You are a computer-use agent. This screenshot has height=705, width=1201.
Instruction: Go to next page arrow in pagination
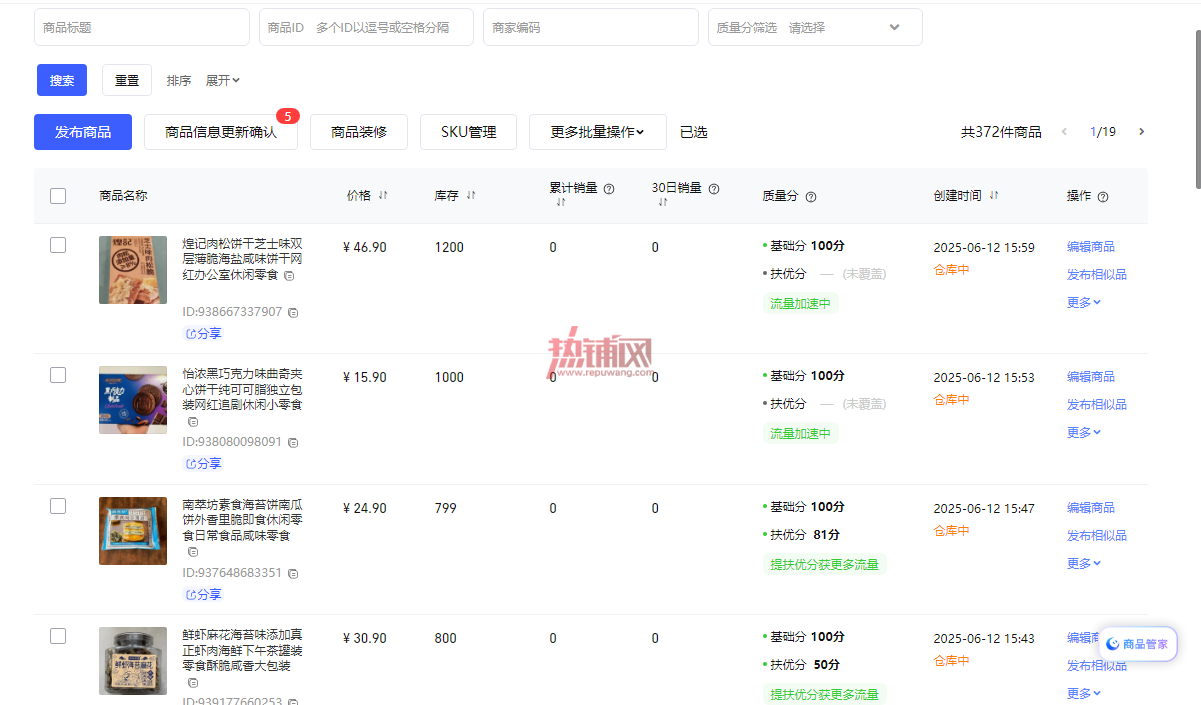tap(1141, 132)
